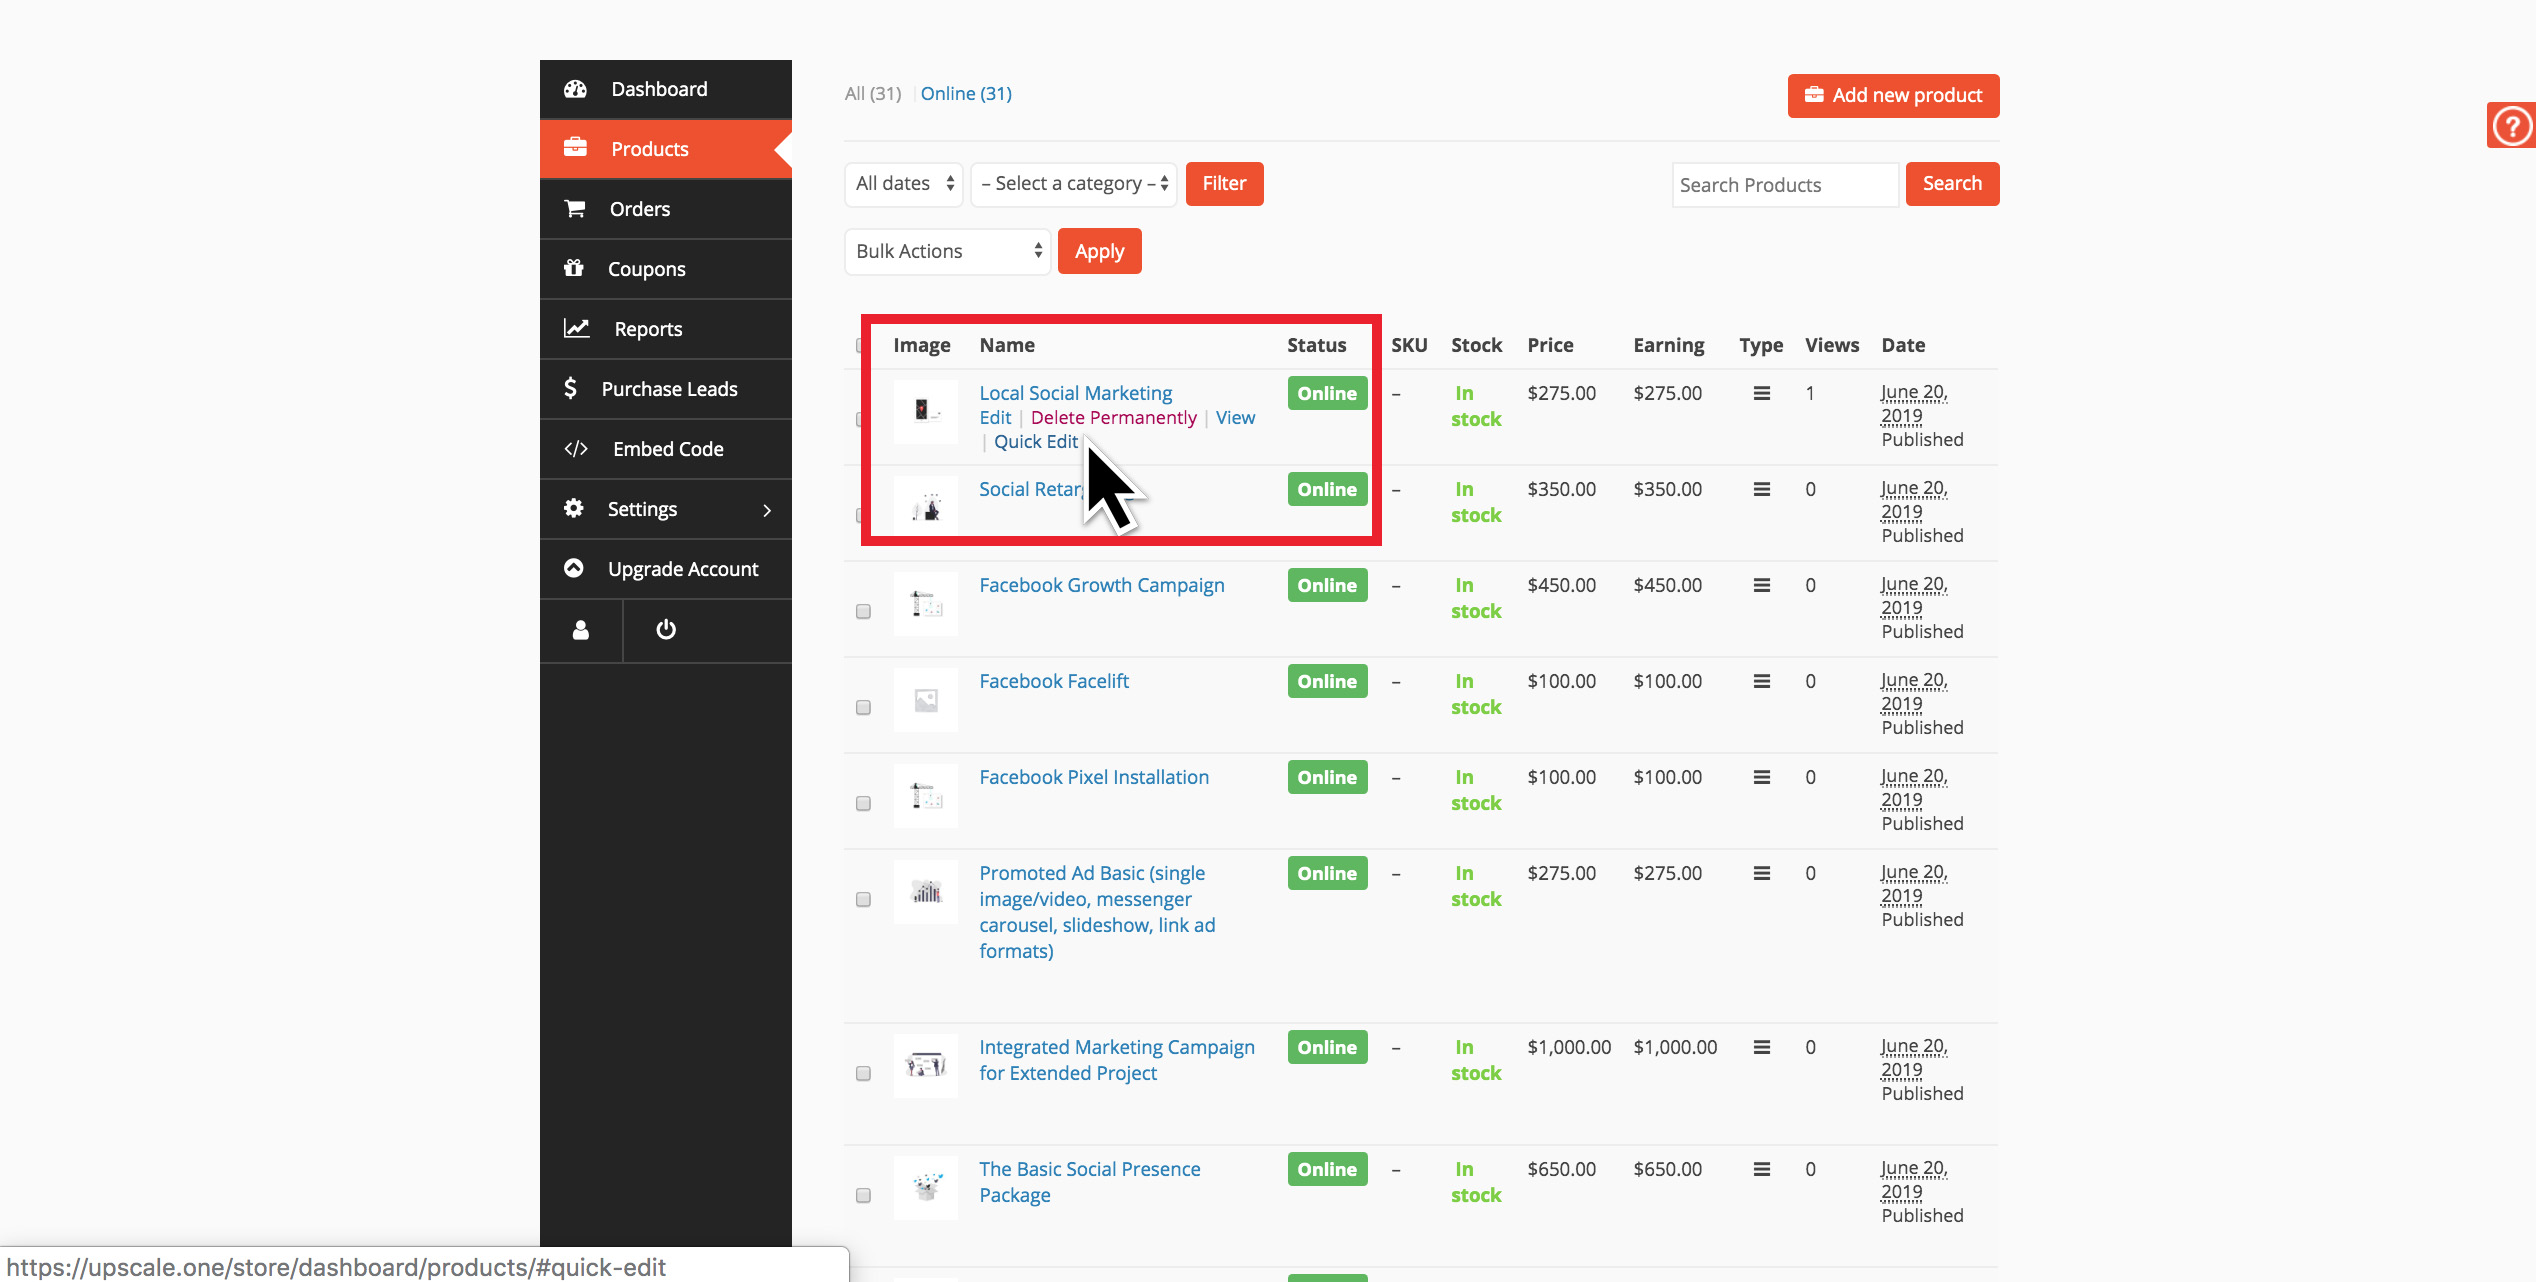This screenshot has height=1282, width=2536.
Task: Click the user profile icon in sidebar
Action: (x=580, y=630)
